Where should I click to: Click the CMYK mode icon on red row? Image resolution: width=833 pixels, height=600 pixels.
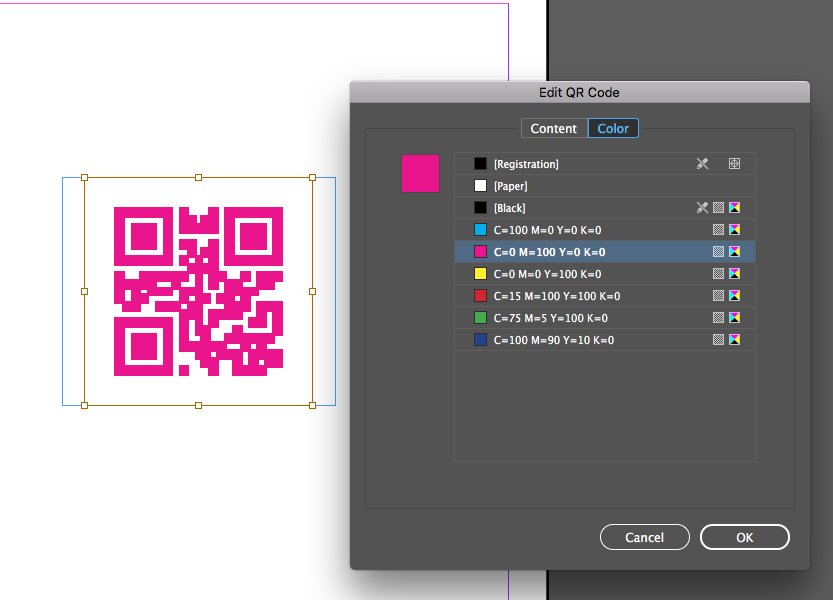735,295
